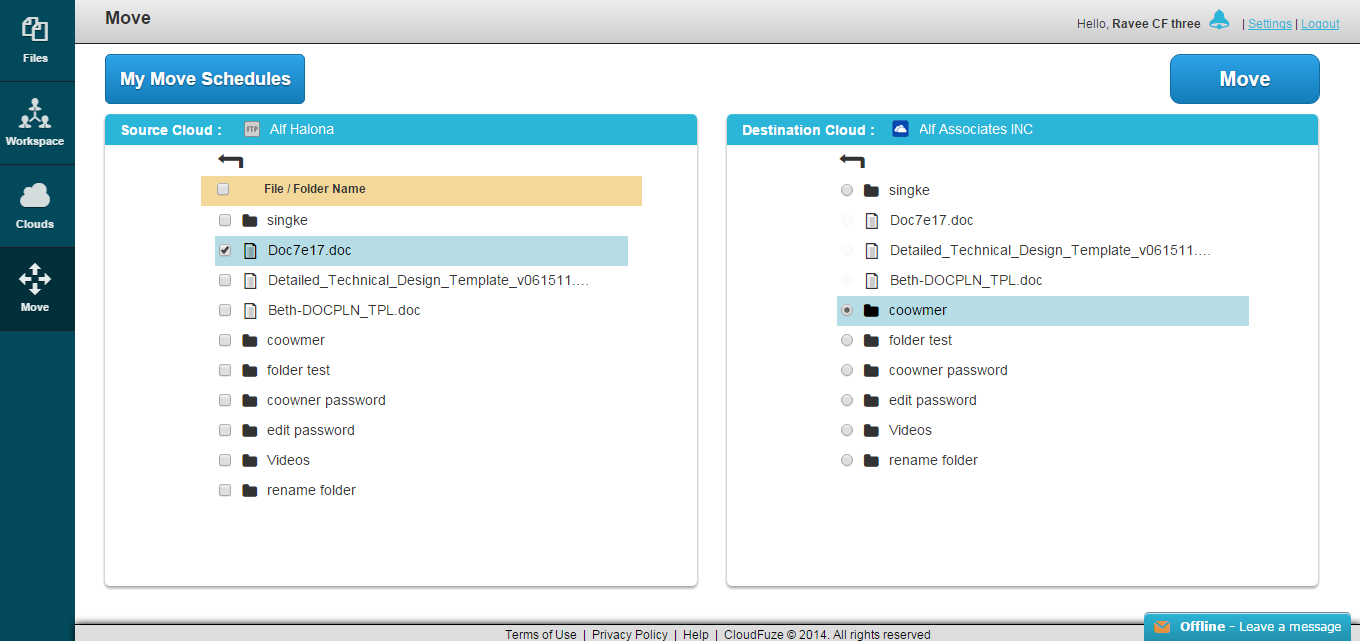Click the cloud icon beside Alf Associates INC
1360x641 pixels.
tap(900, 129)
